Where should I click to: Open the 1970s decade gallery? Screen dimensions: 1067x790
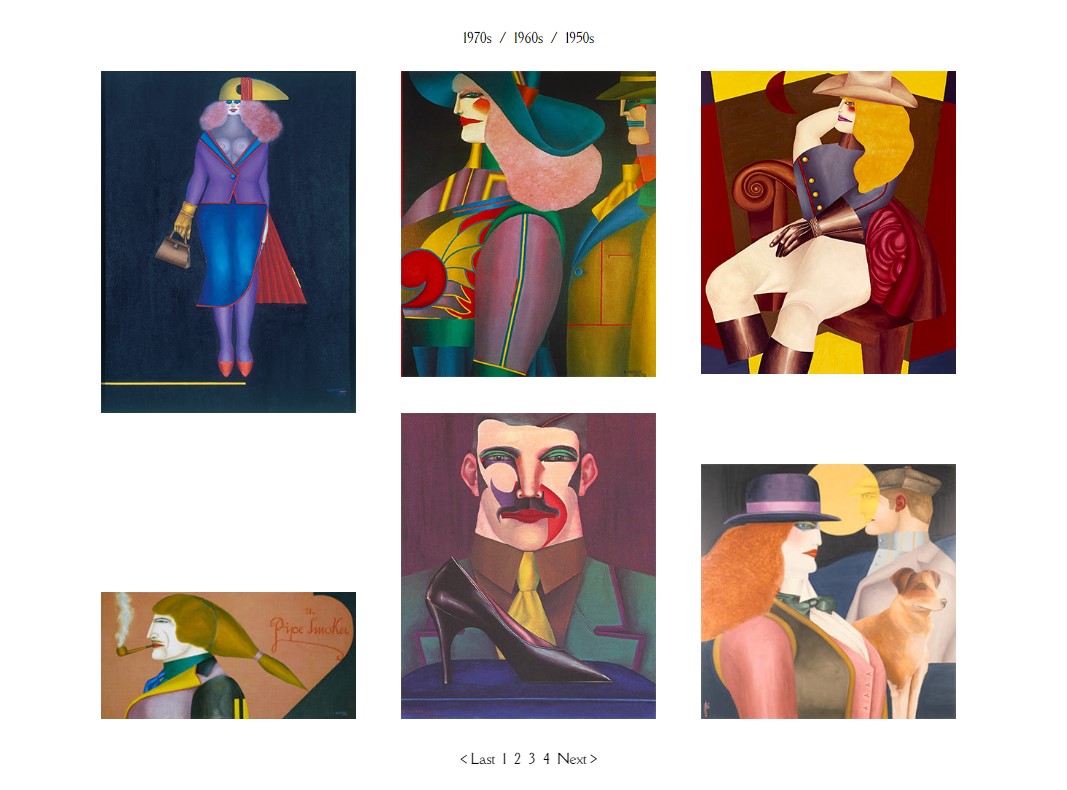click(477, 38)
